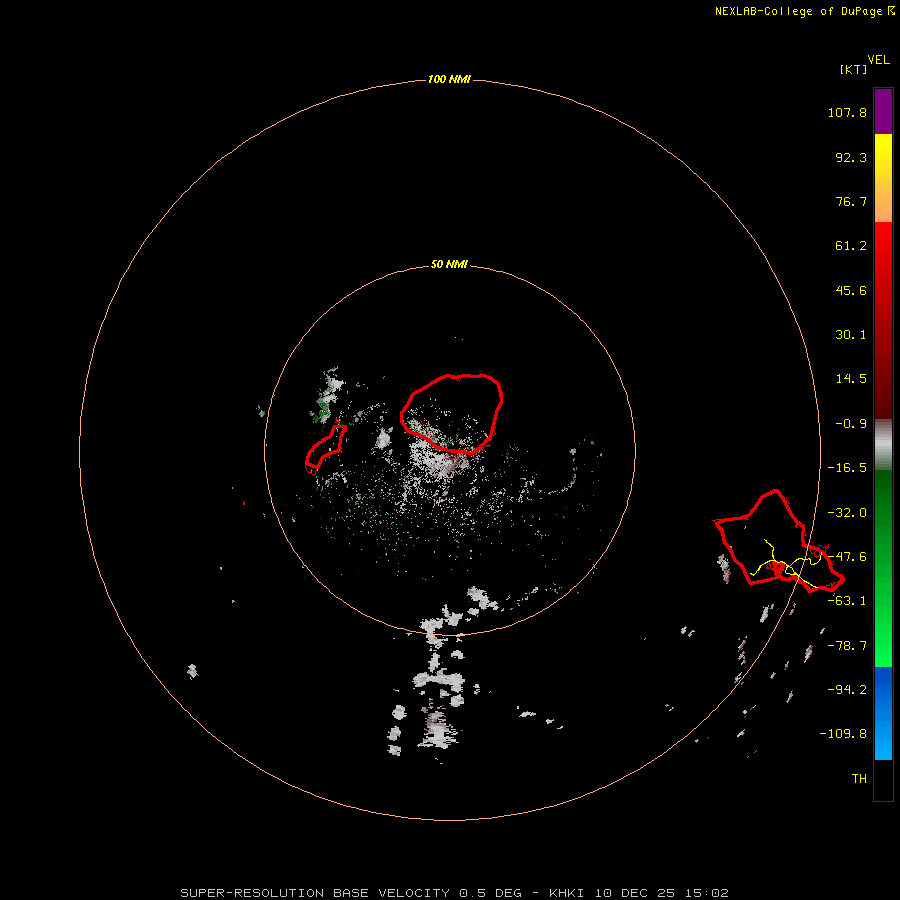Viewport: 900px width, 900px height.
Task: Click the large central island outline
Action: tap(452, 414)
